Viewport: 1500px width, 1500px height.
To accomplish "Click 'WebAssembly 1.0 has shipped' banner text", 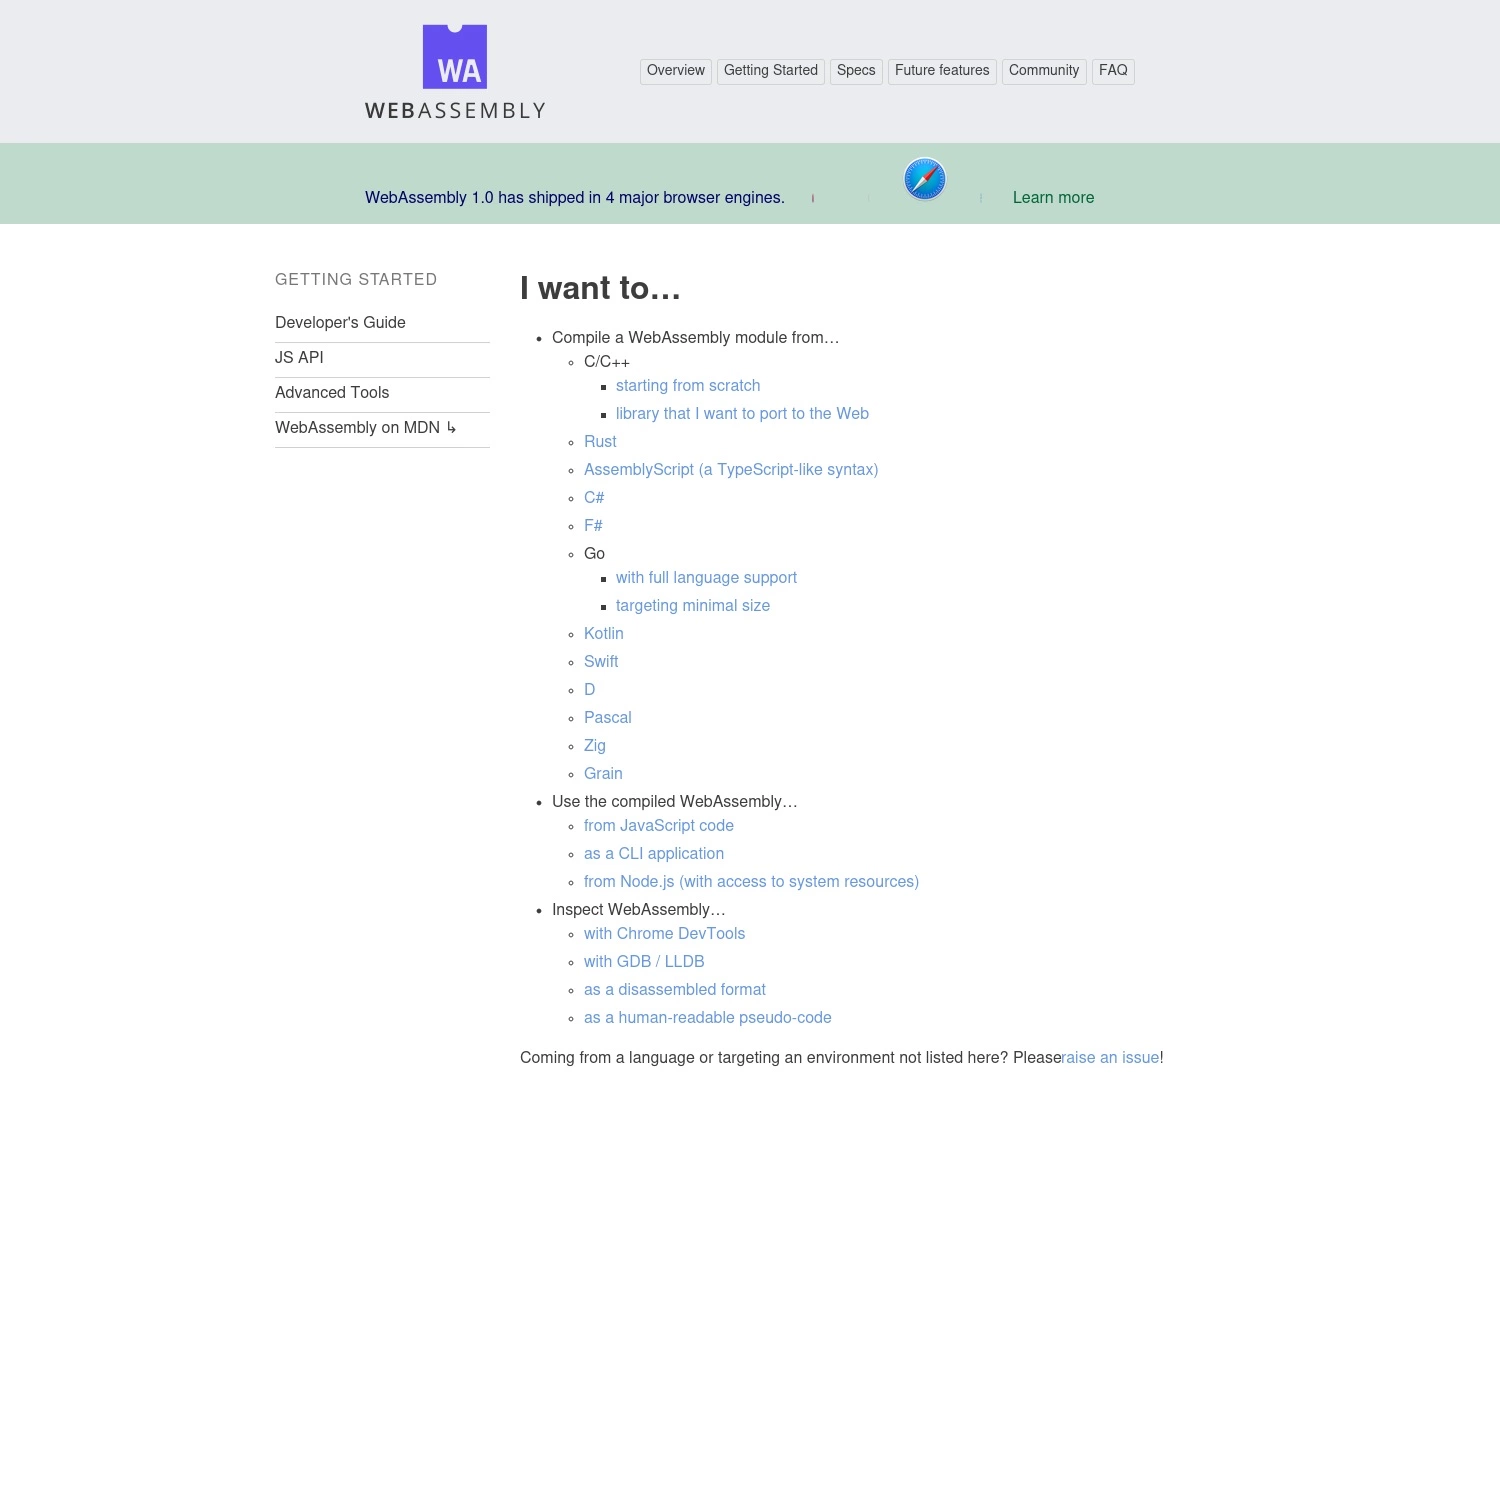I will (x=575, y=198).
